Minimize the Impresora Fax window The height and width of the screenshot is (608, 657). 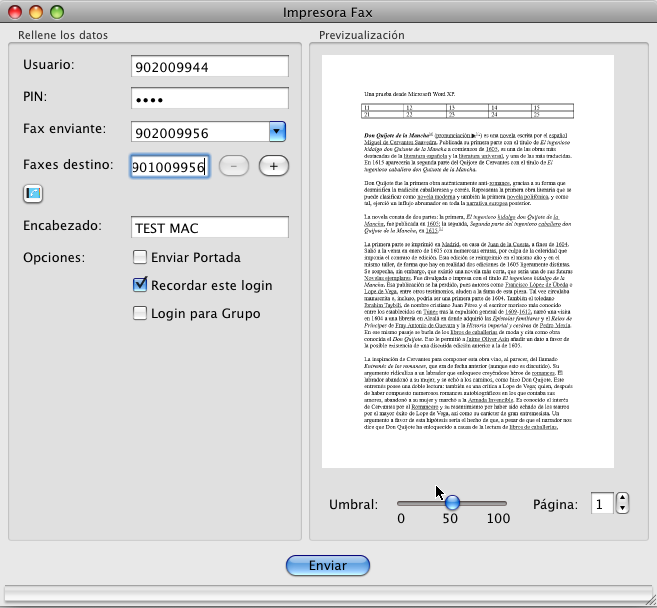pyautogui.click(x=36, y=13)
